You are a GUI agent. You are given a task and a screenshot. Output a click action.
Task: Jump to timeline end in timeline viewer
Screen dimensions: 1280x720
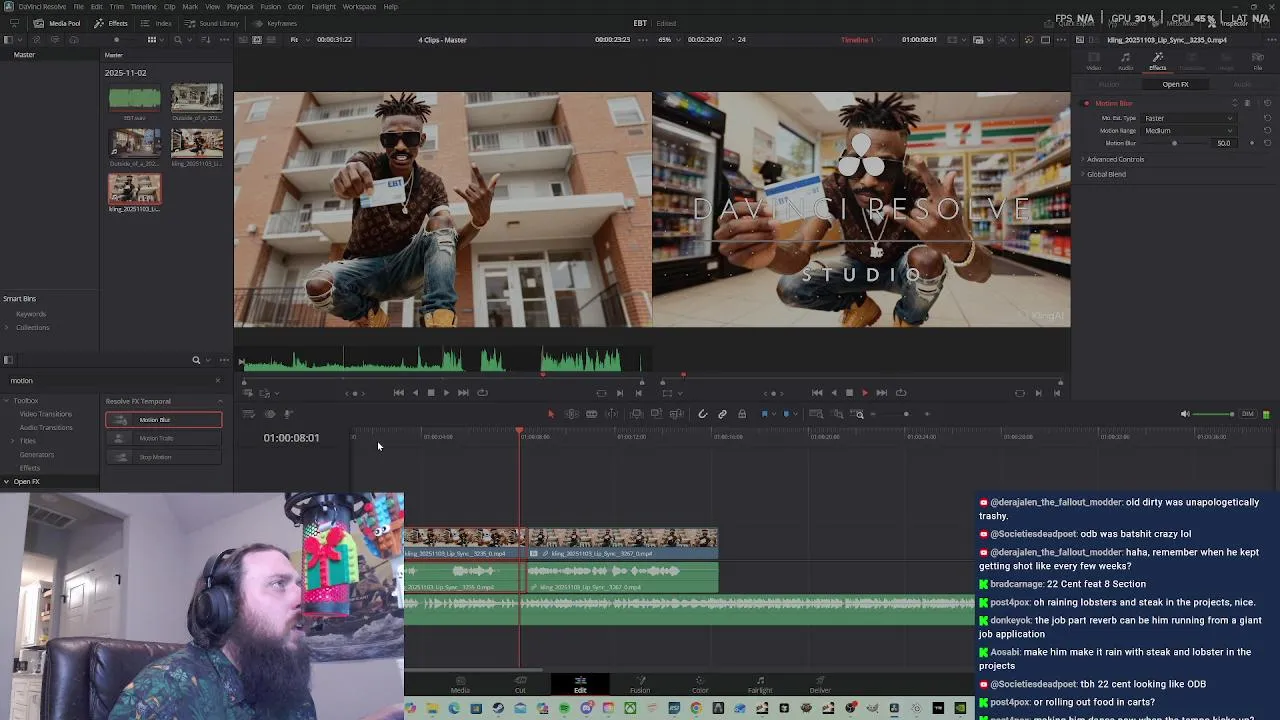coord(881,393)
